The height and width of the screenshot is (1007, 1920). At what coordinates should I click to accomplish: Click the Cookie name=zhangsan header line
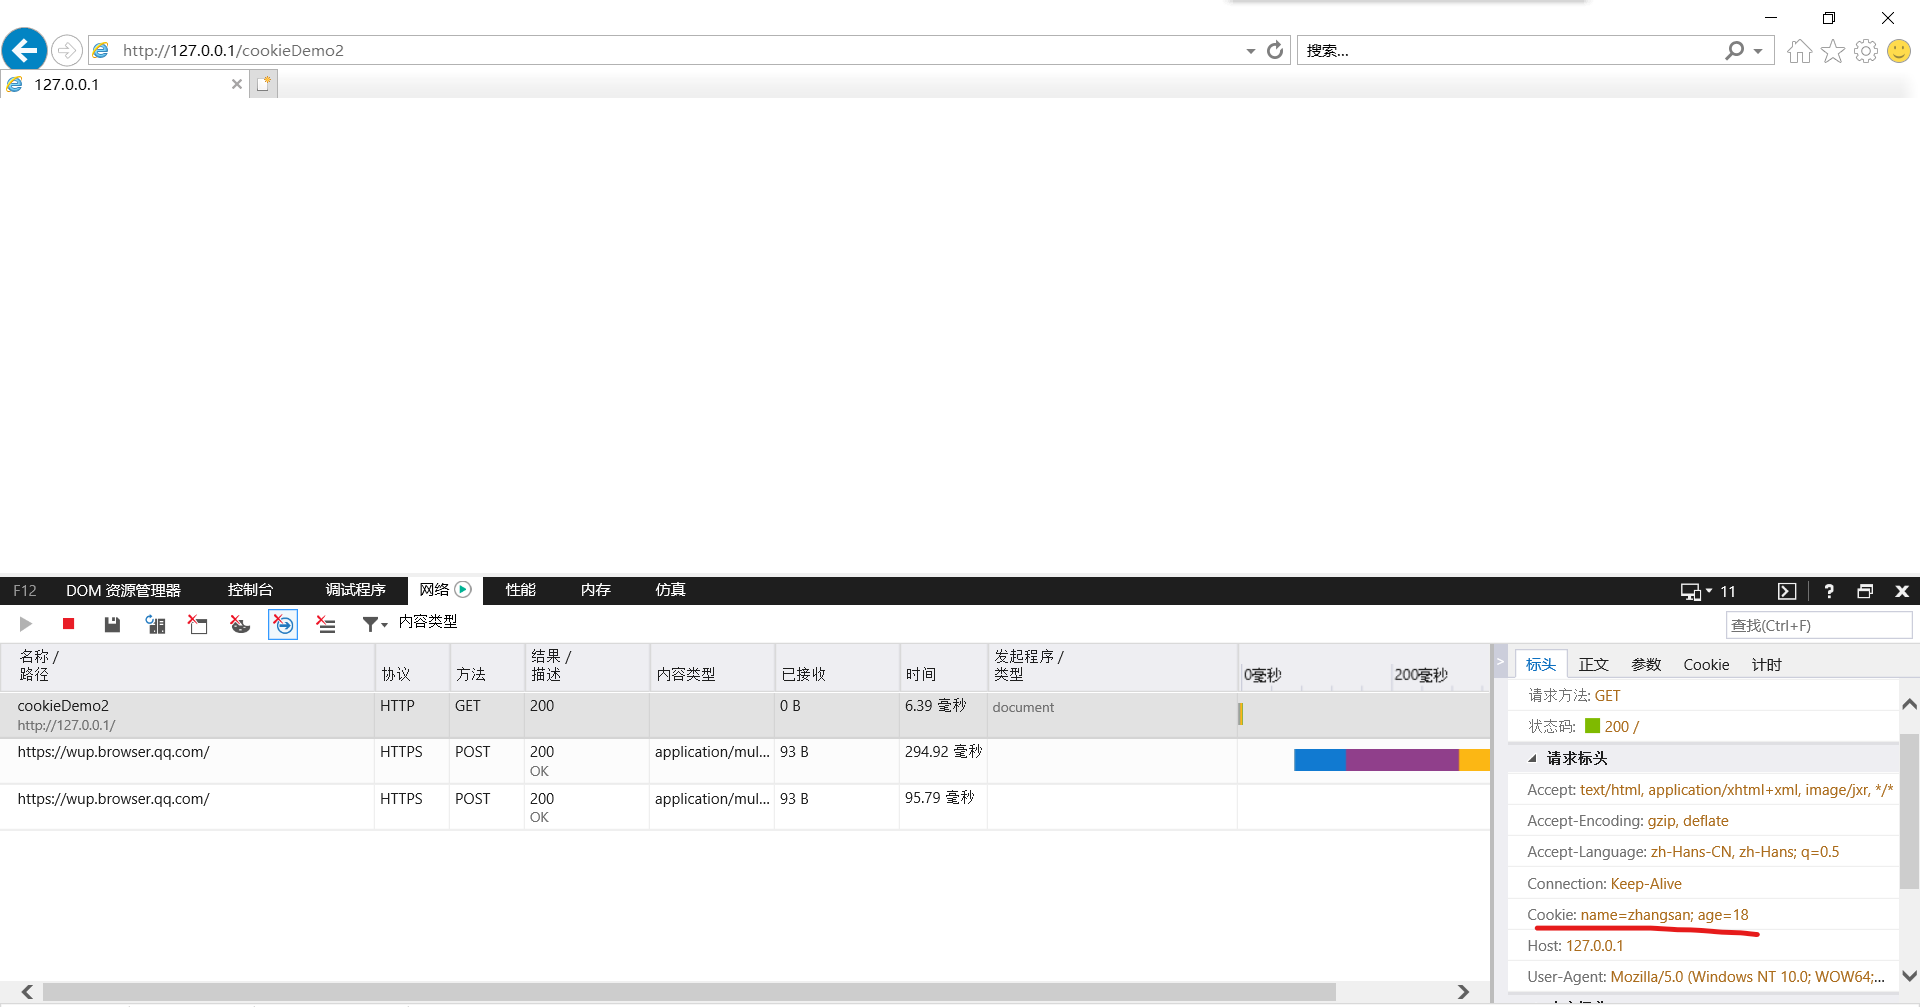click(1703, 914)
